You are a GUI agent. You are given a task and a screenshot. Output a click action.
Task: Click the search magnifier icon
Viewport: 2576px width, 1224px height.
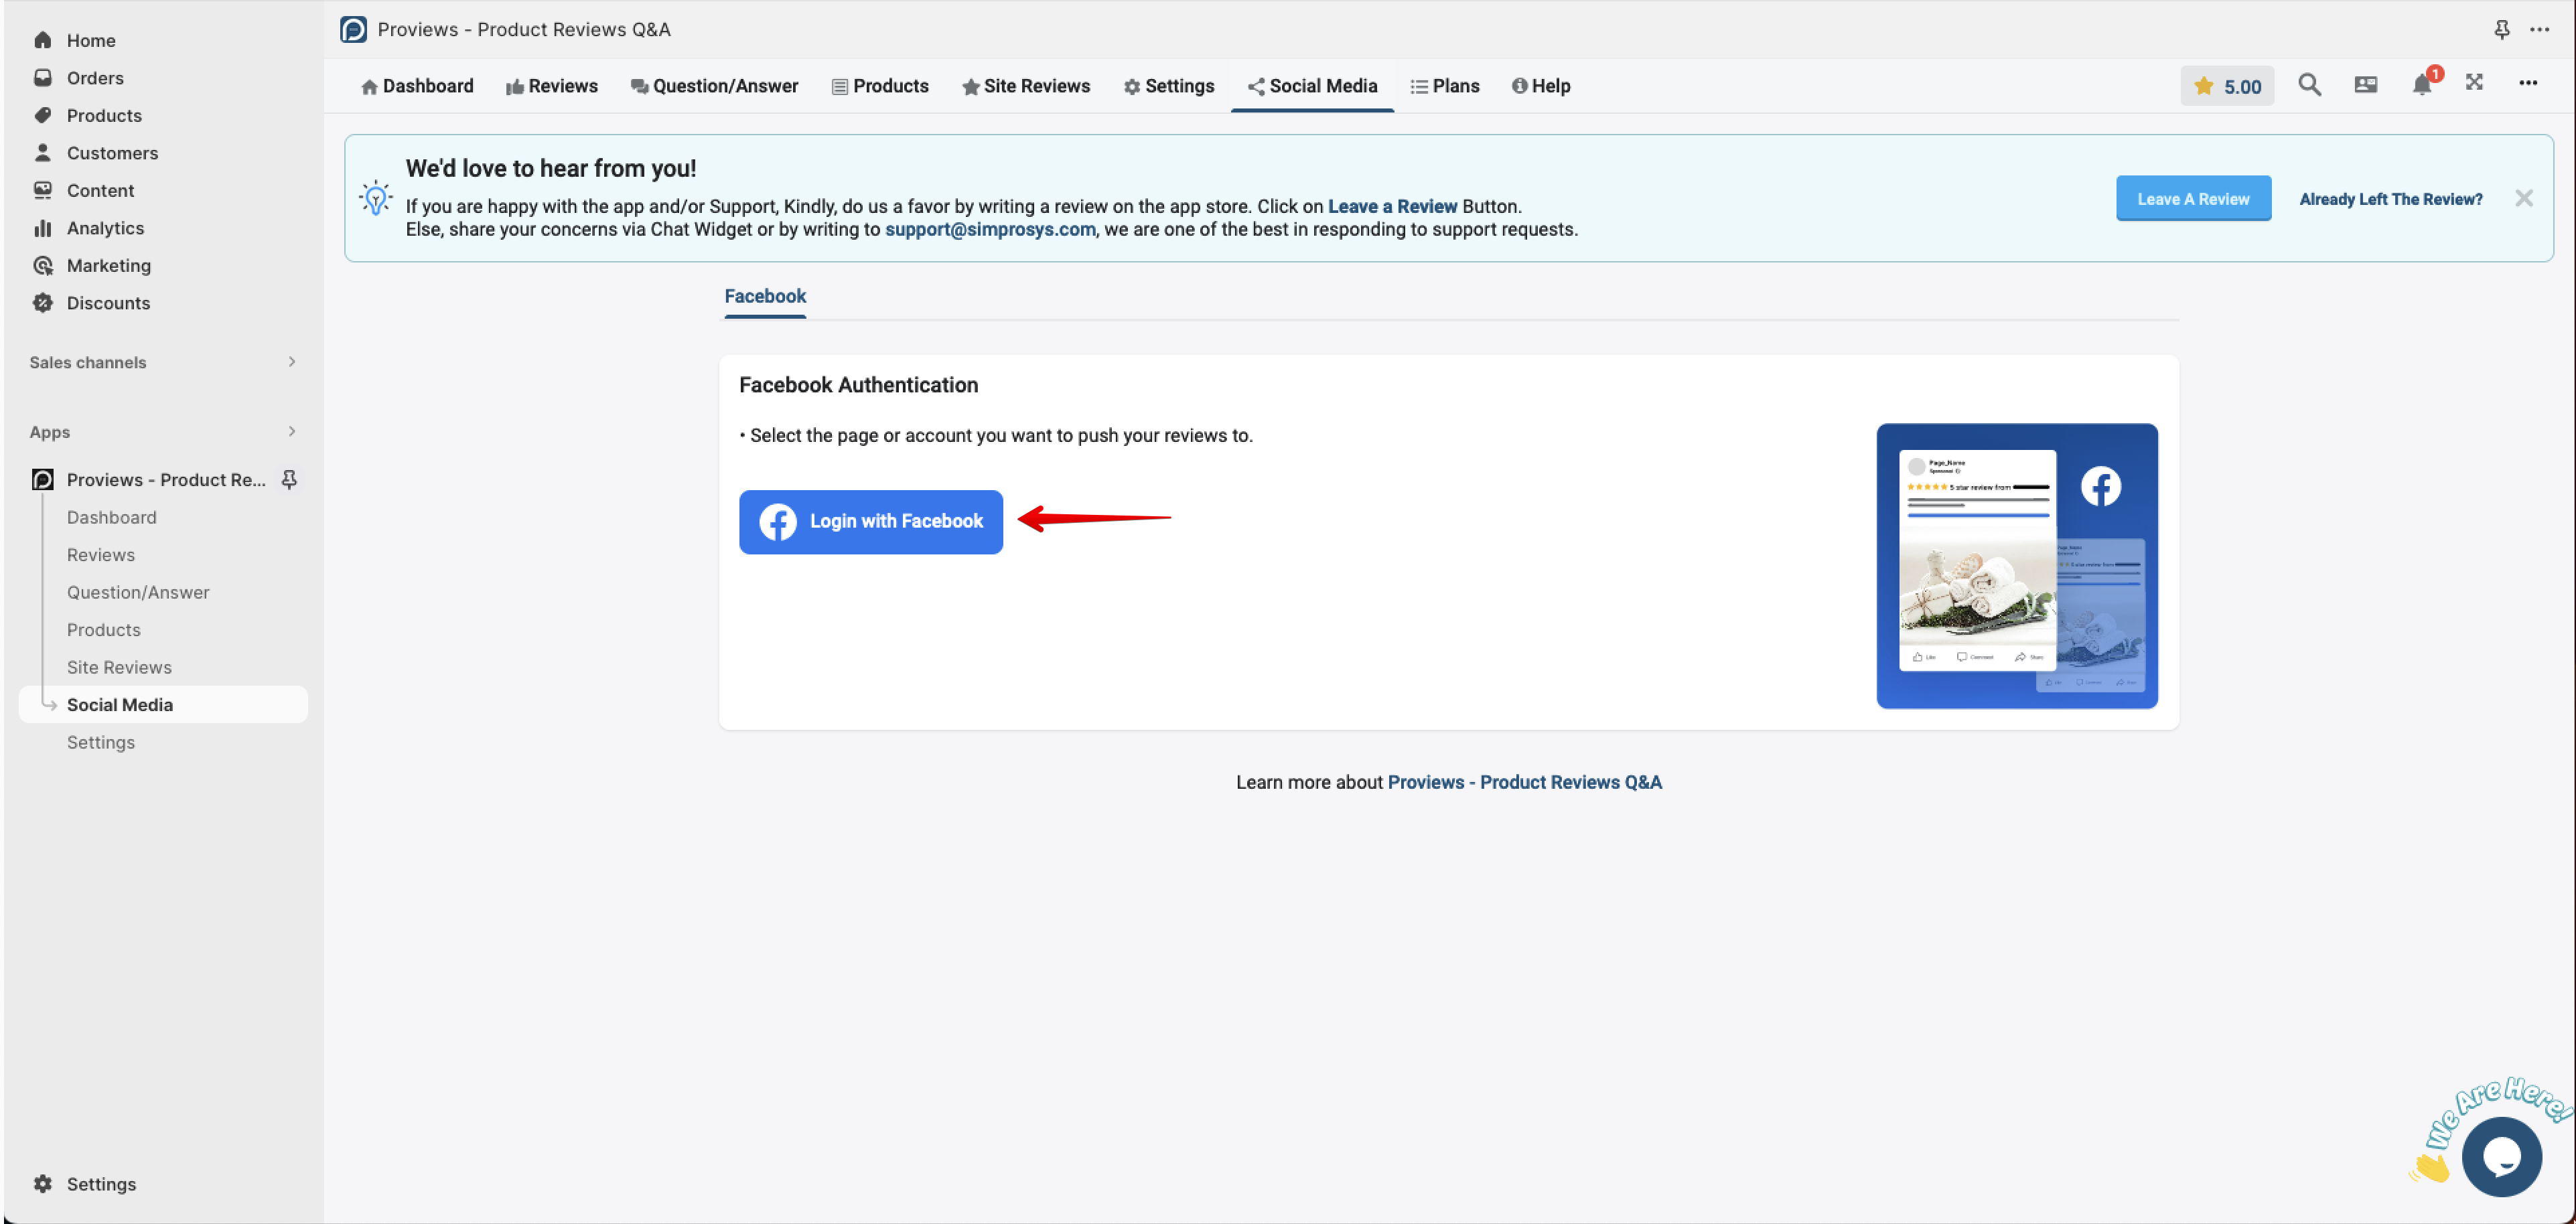[x=2309, y=85]
